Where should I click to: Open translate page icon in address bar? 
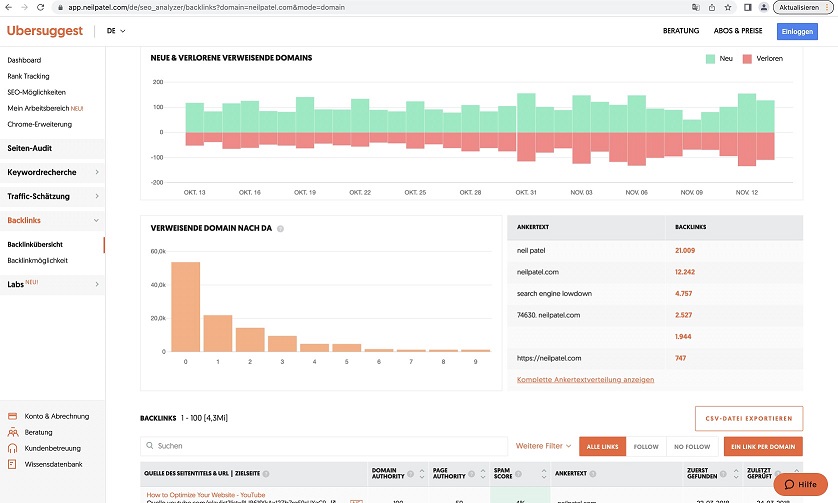[695, 7]
